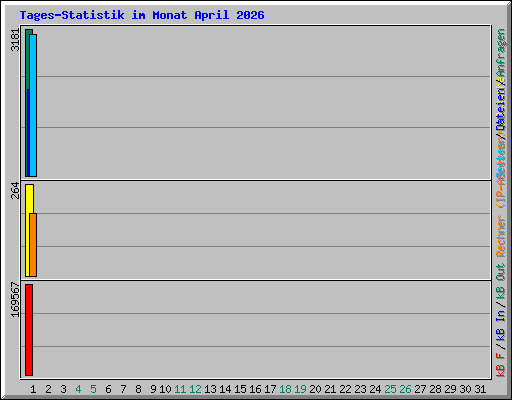
Task: Click day 23 on the x-axis
Action: coord(360,389)
